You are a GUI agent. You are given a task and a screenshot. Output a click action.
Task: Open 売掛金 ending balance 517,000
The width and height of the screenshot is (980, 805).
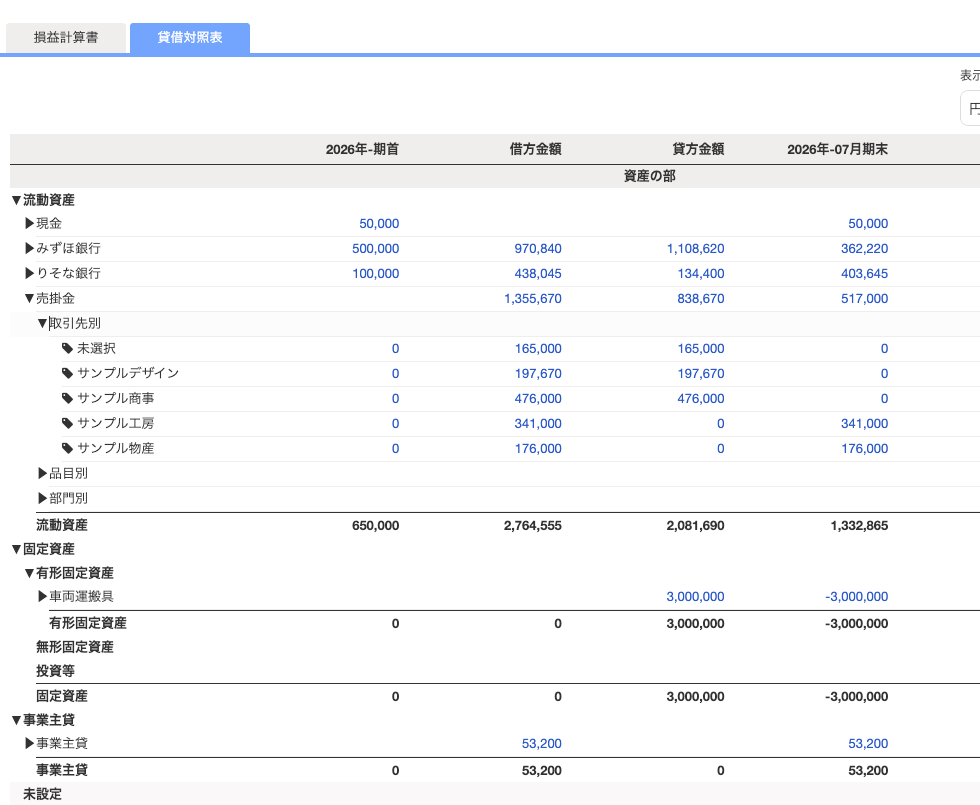(x=864, y=299)
